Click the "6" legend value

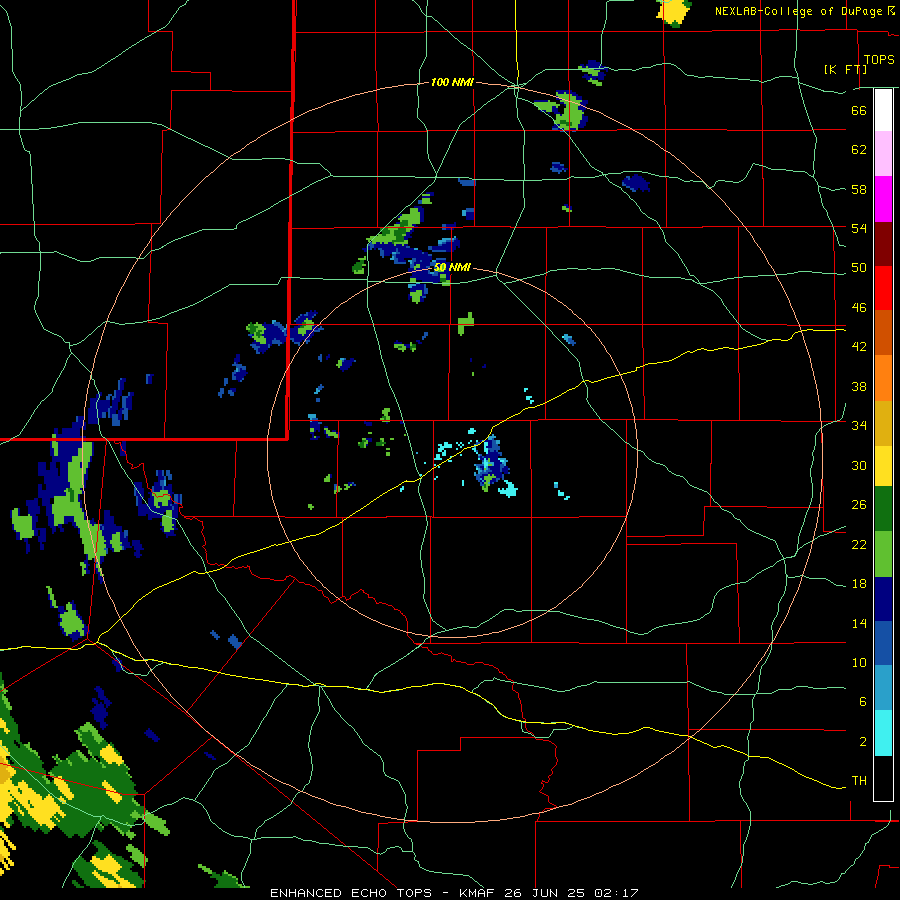[x=862, y=702]
